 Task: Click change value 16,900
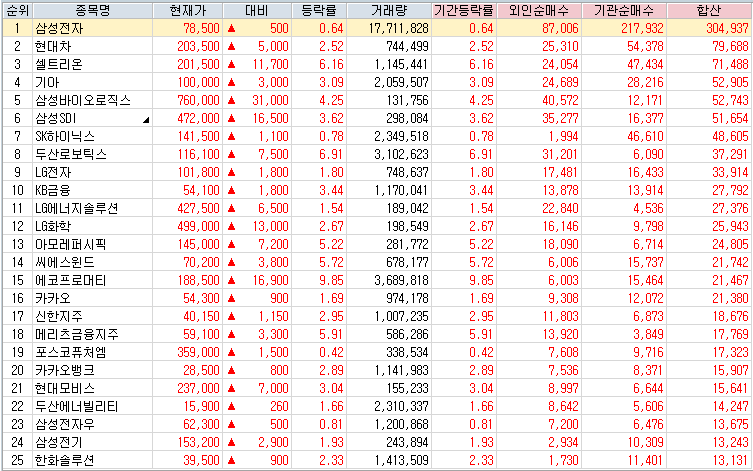click(270, 280)
